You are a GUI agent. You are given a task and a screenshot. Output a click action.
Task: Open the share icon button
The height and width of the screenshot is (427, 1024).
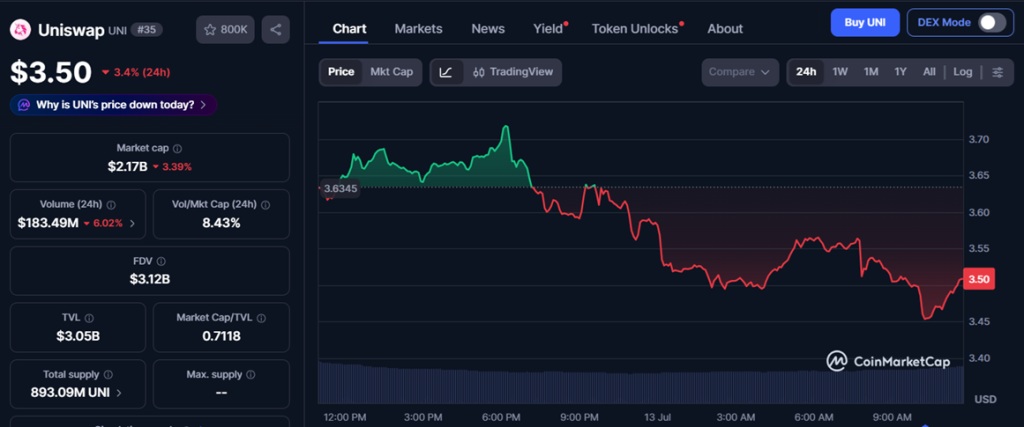[276, 30]
